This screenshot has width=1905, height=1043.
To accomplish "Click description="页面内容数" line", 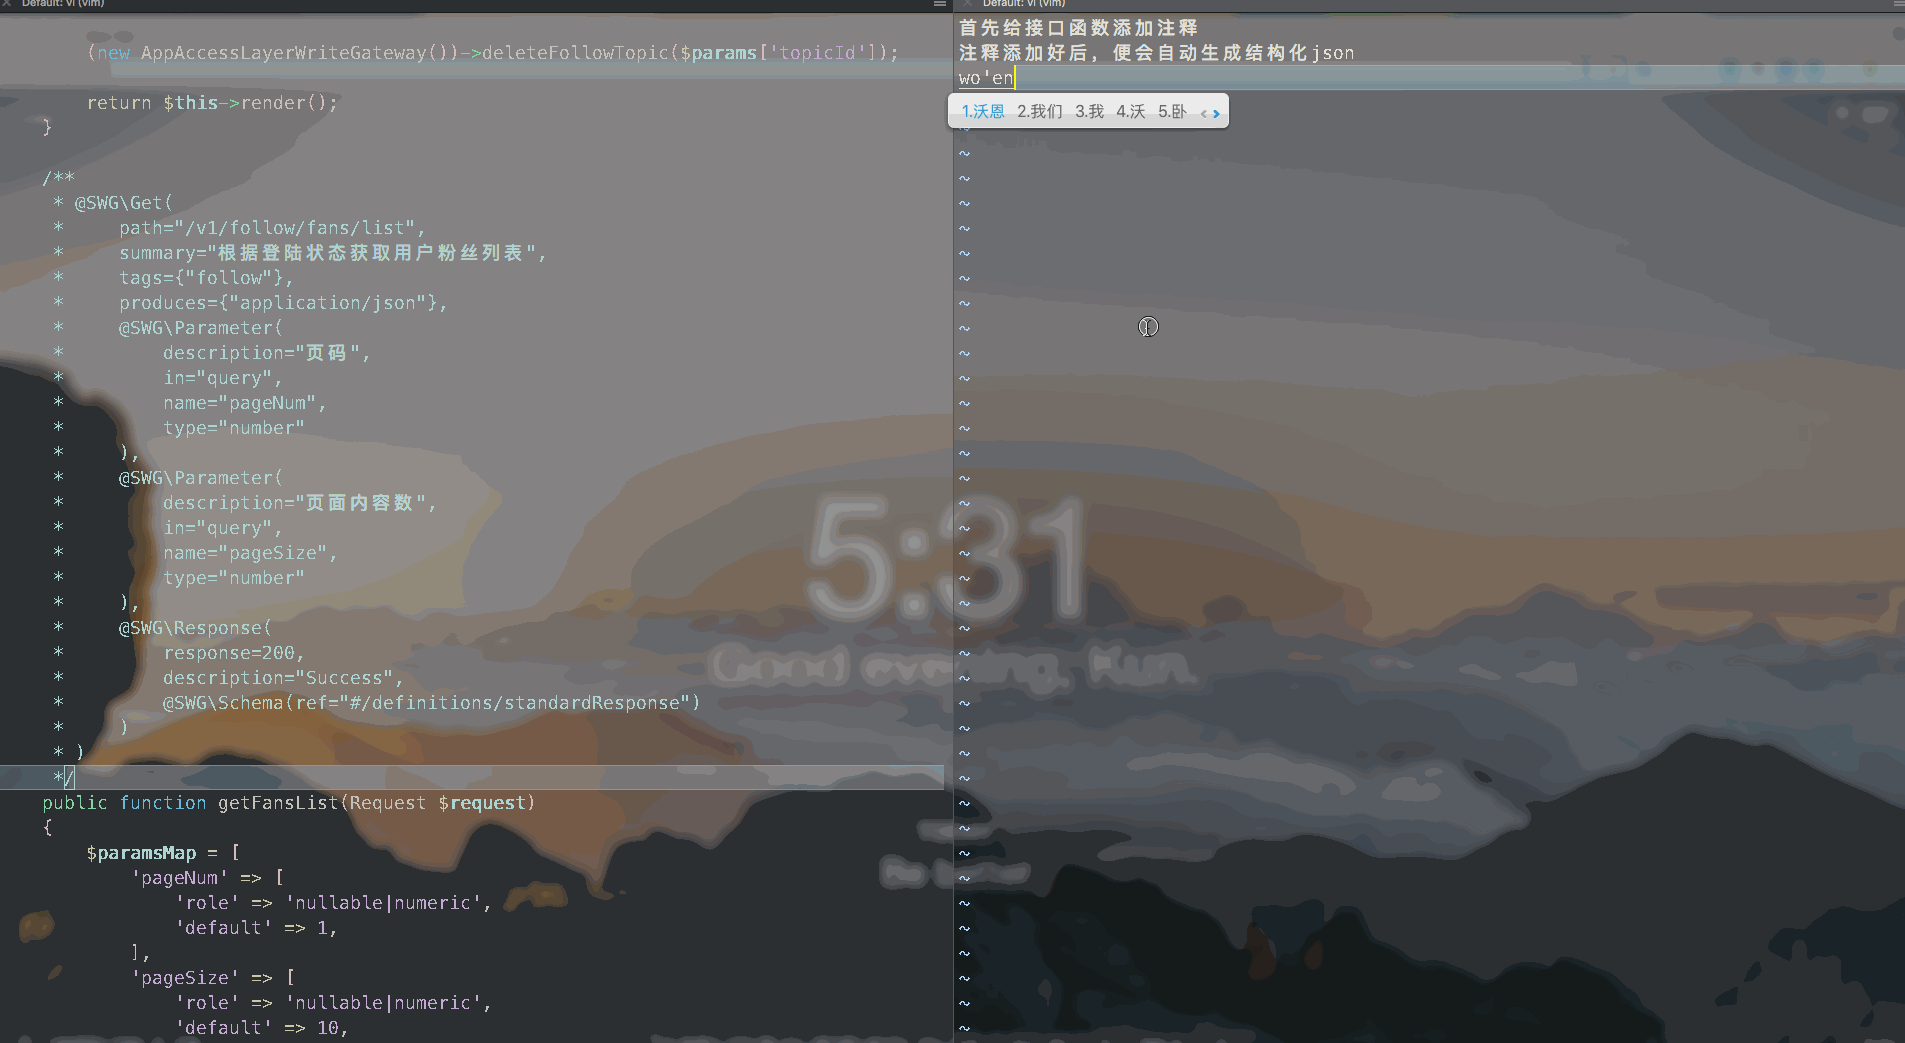I will point(300,503).
